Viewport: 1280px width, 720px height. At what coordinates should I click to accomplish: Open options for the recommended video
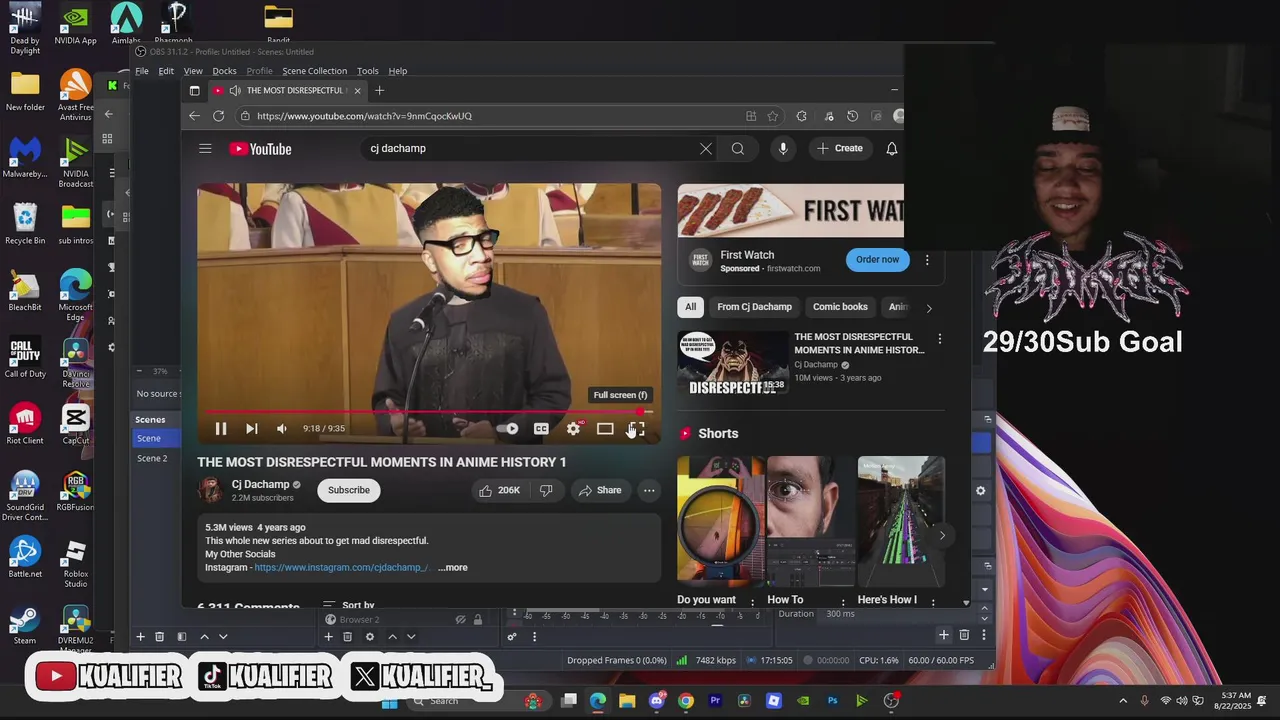[939, 339]
